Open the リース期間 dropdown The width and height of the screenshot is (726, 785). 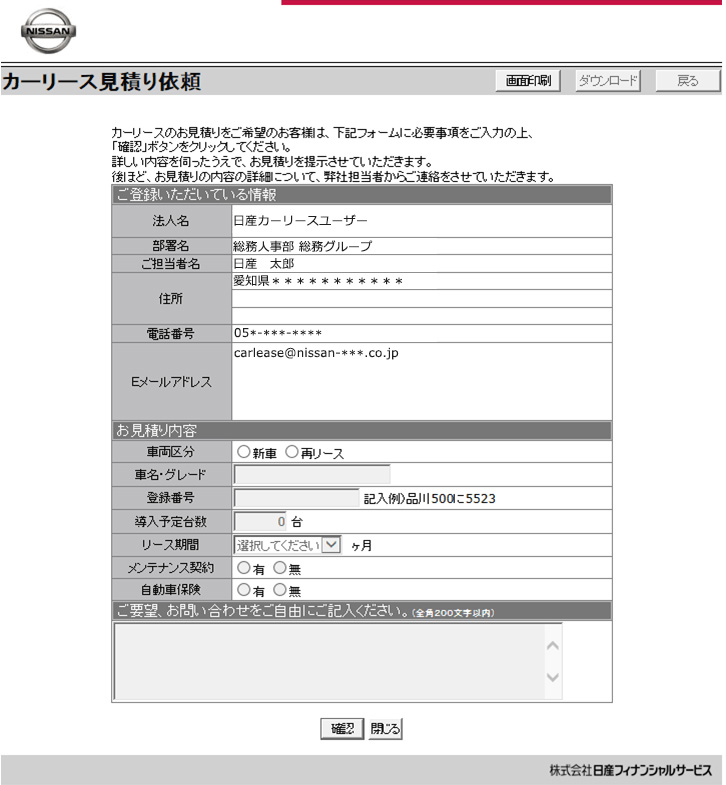pyautogui.click(x=287, y=545)
